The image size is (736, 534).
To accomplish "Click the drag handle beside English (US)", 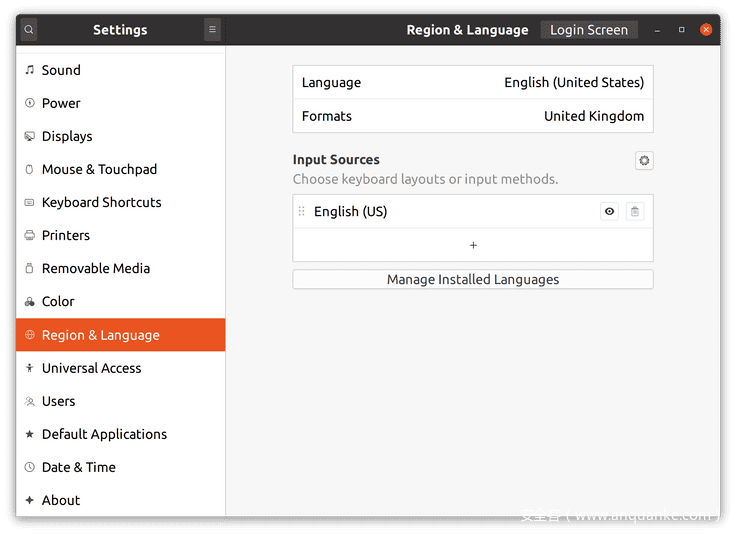I will 302,212.
